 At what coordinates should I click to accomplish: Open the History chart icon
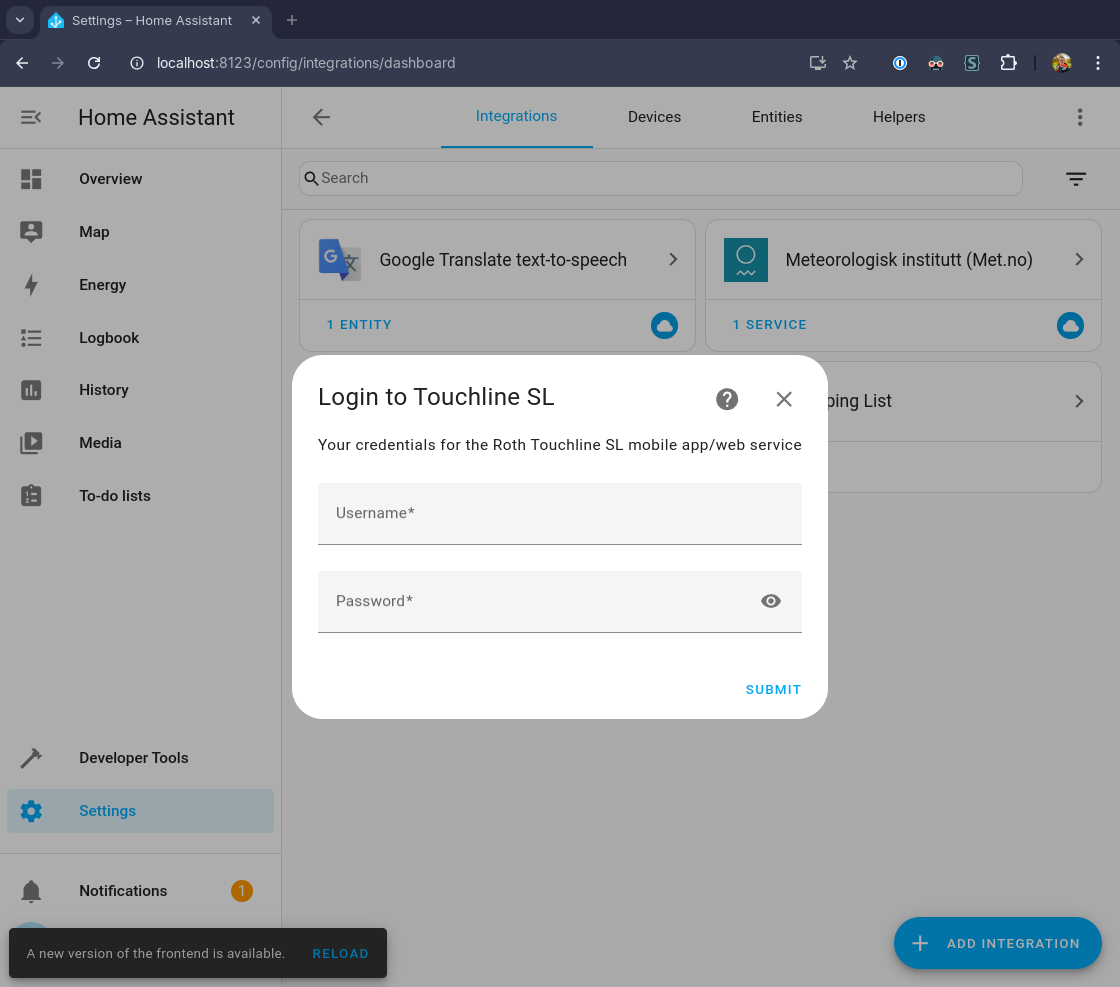[31, 390]
